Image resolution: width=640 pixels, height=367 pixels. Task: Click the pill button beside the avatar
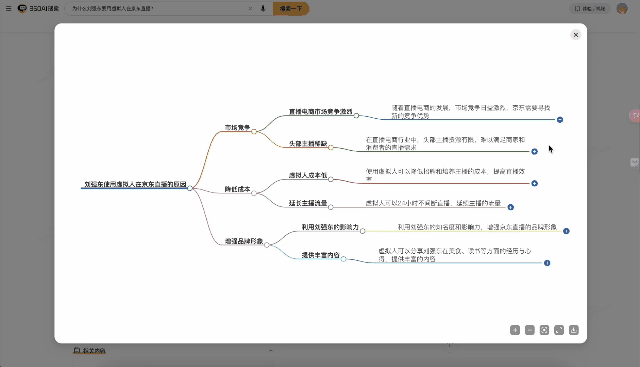(590, 8)
